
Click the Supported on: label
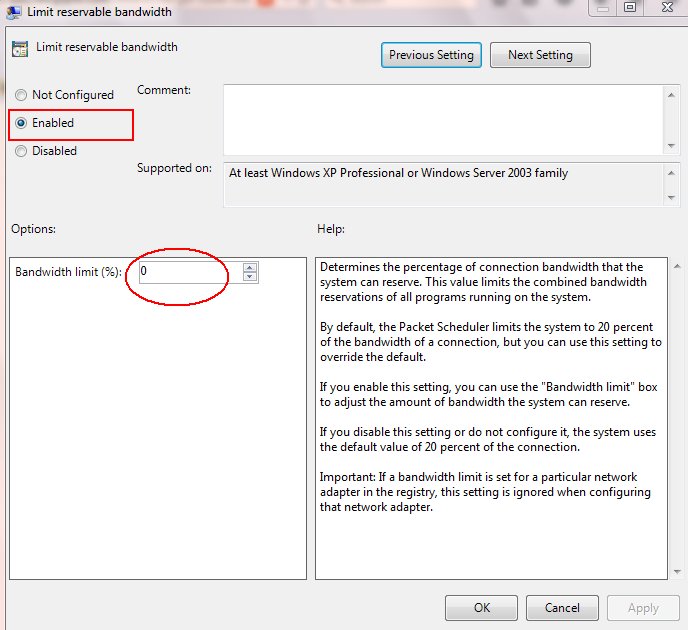[x=174, y=168]
